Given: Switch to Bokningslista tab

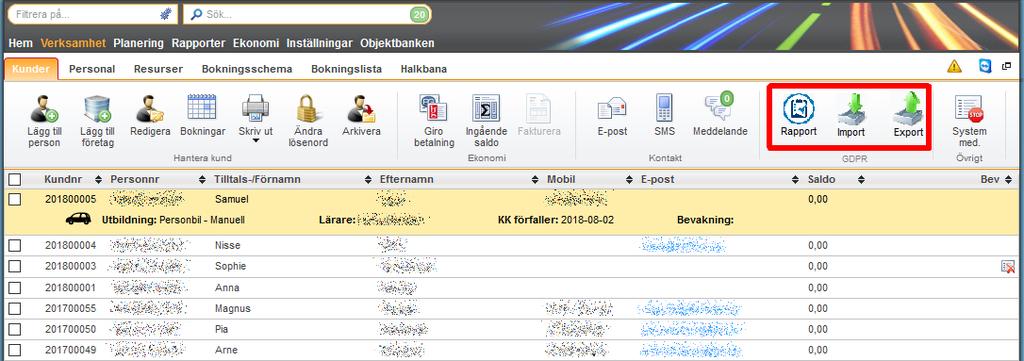Looking at the screenshot, I should click(x=346, y=69).
